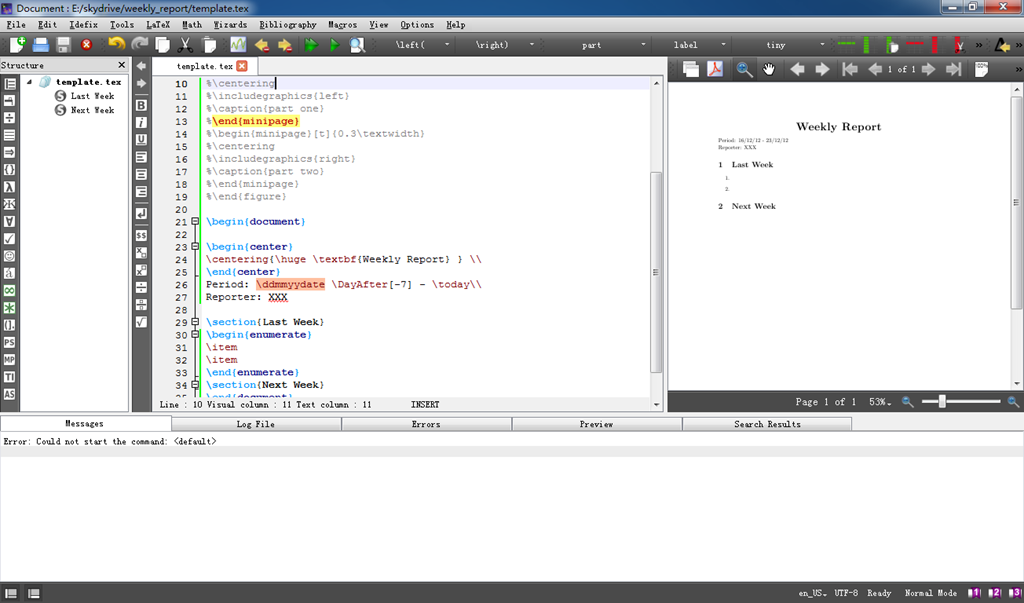The image size is (1024, 603).
Task: Click the Undo arrow icon
Action: (116, 45)
